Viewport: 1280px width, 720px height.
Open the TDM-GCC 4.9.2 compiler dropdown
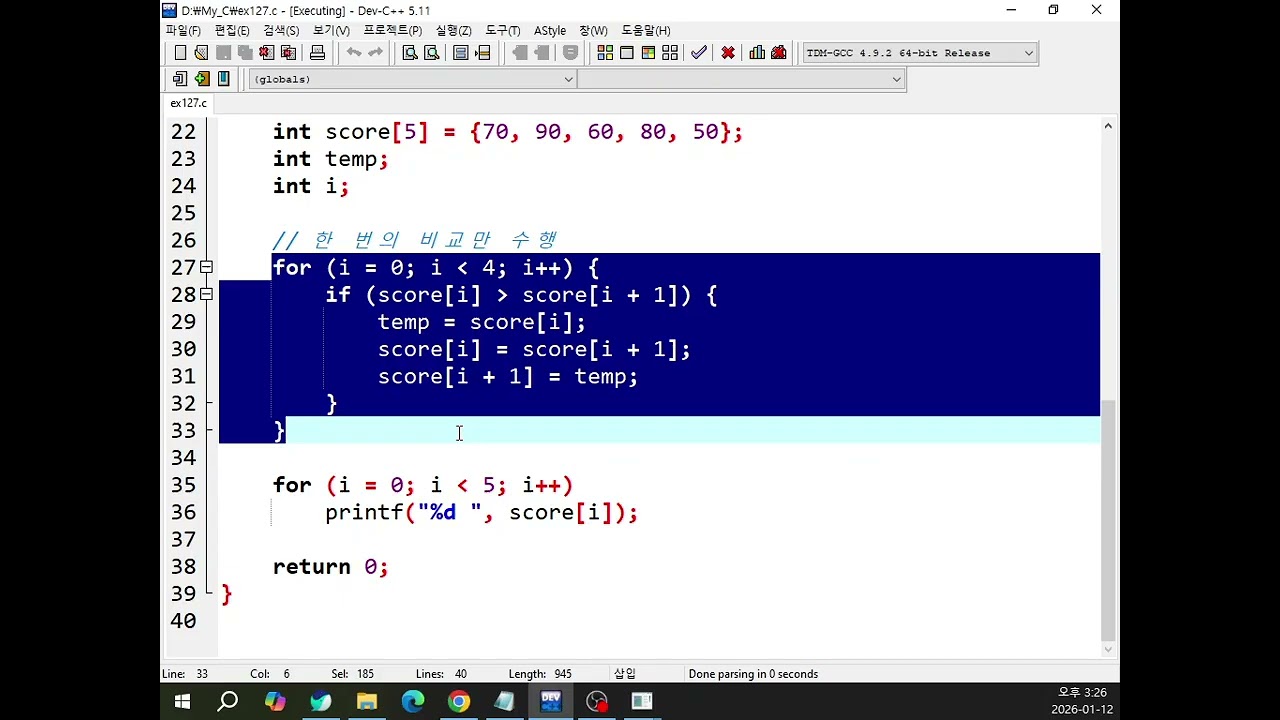click(x=920, y=53)
